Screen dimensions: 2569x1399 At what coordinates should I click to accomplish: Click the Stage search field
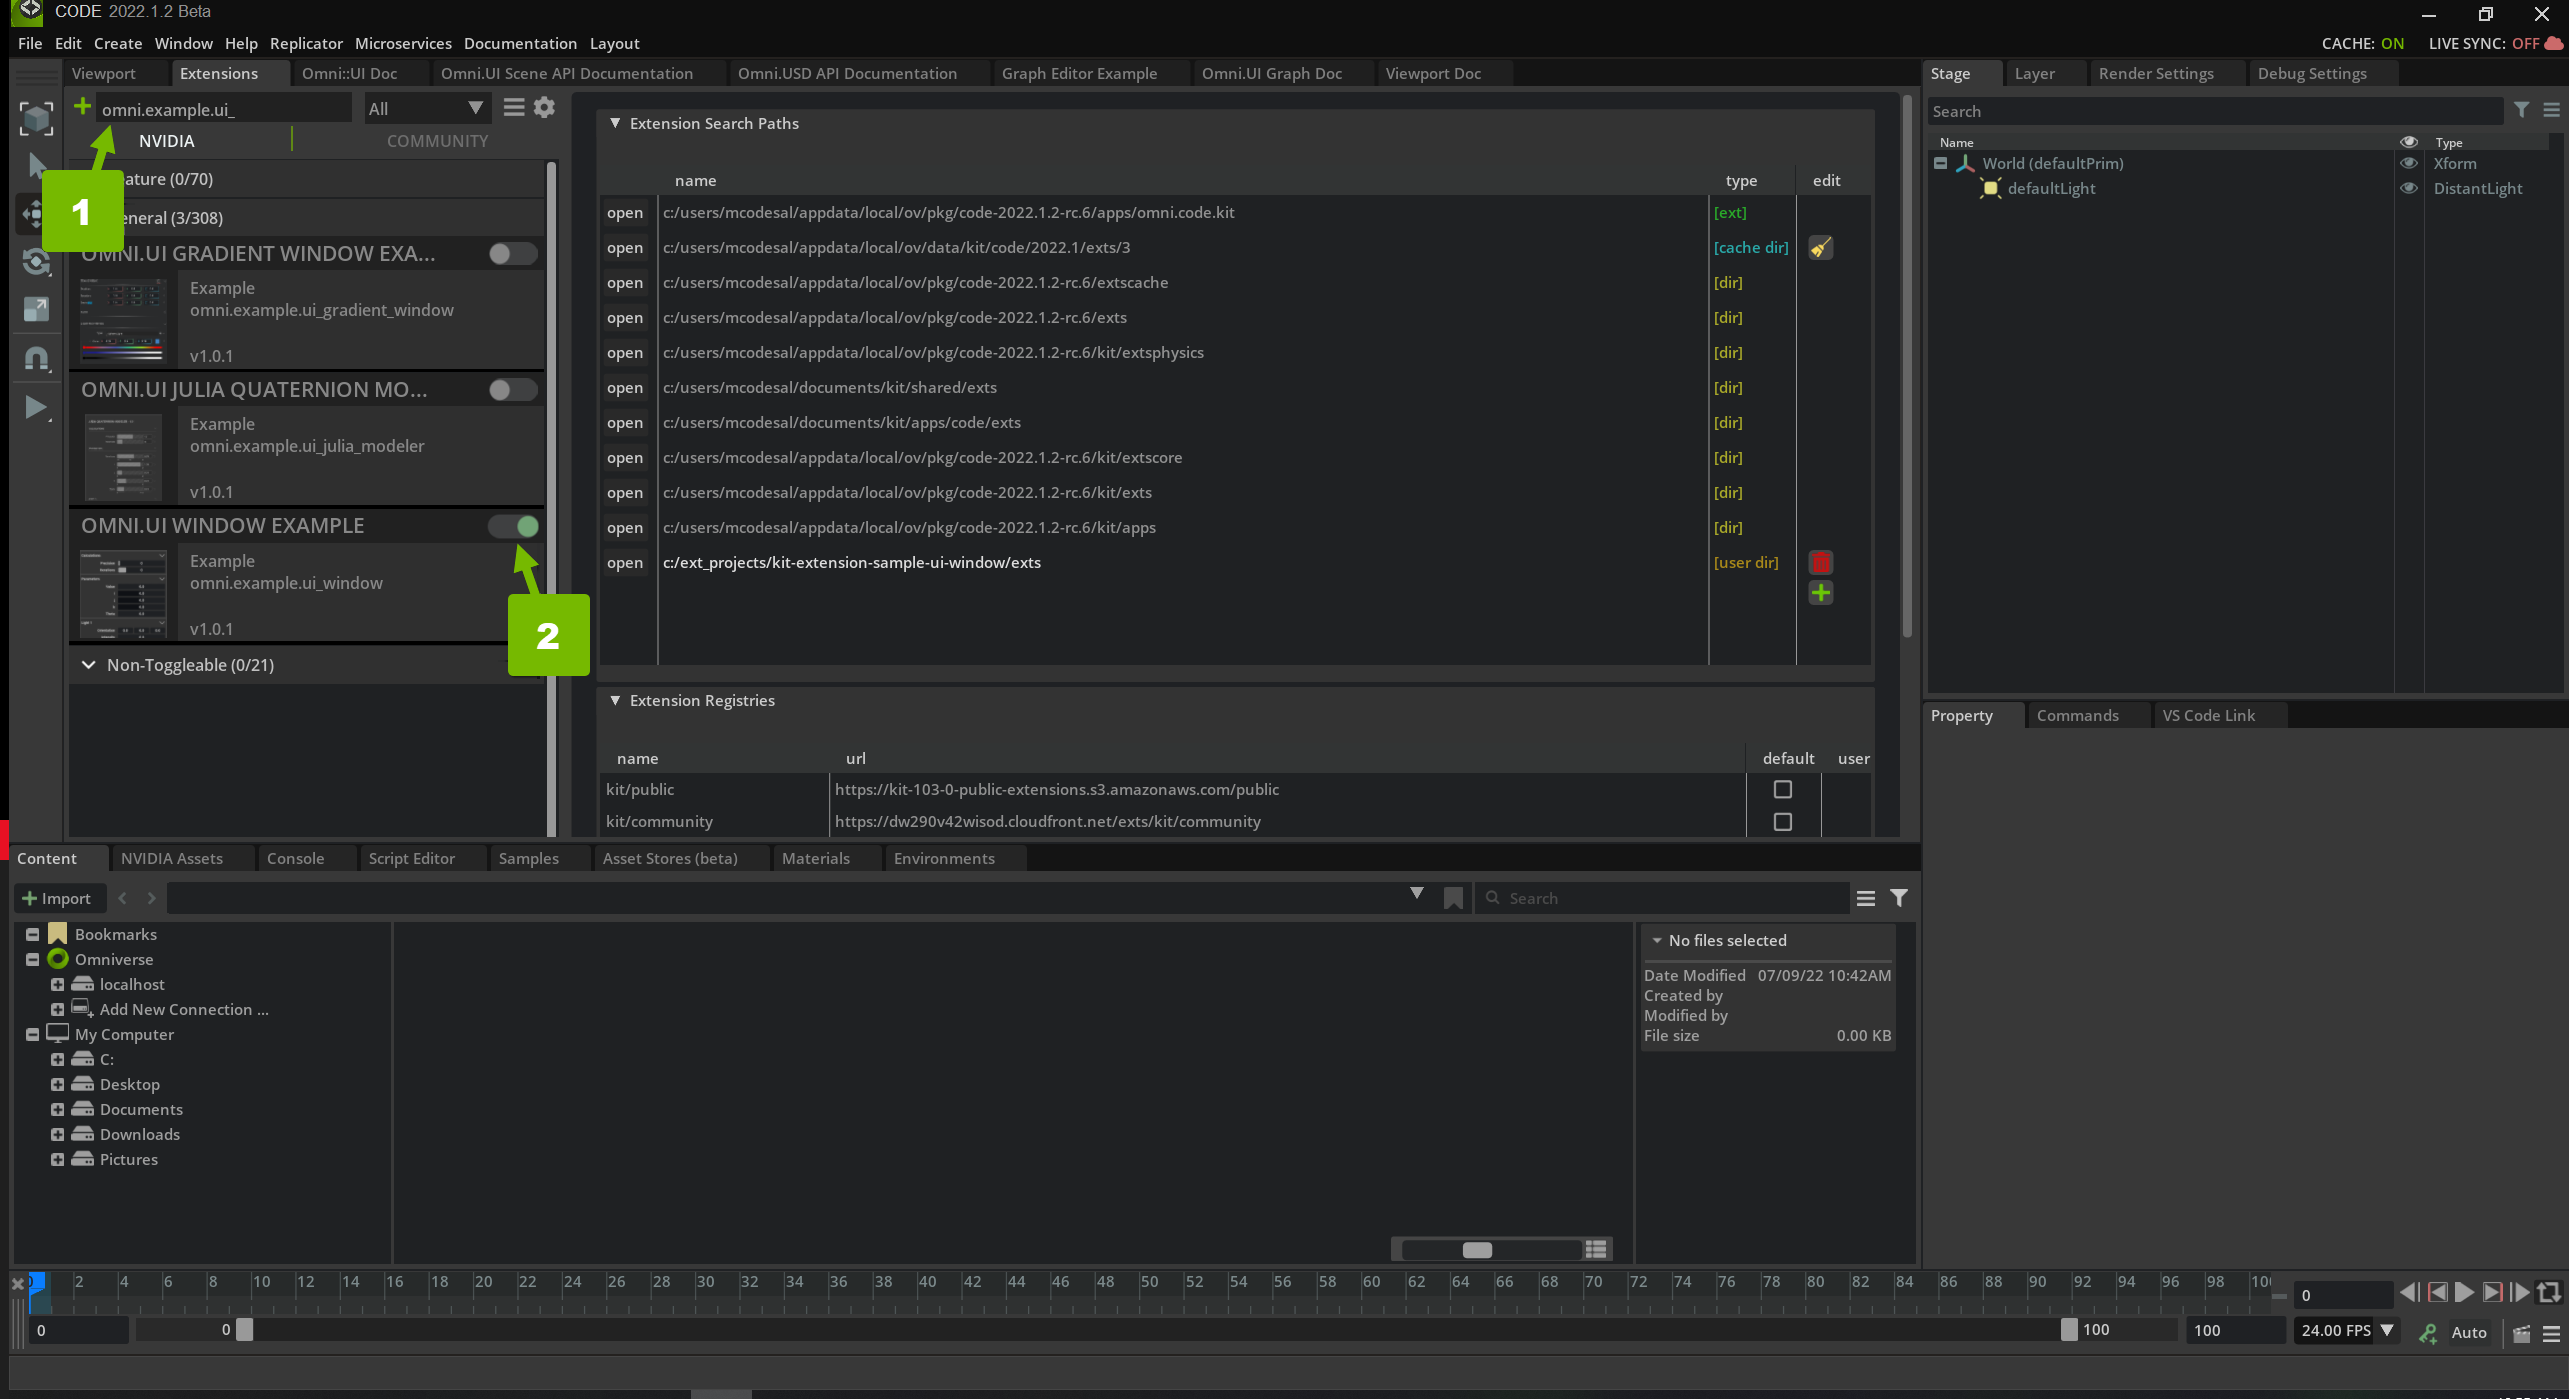[x=2215, y=111]
